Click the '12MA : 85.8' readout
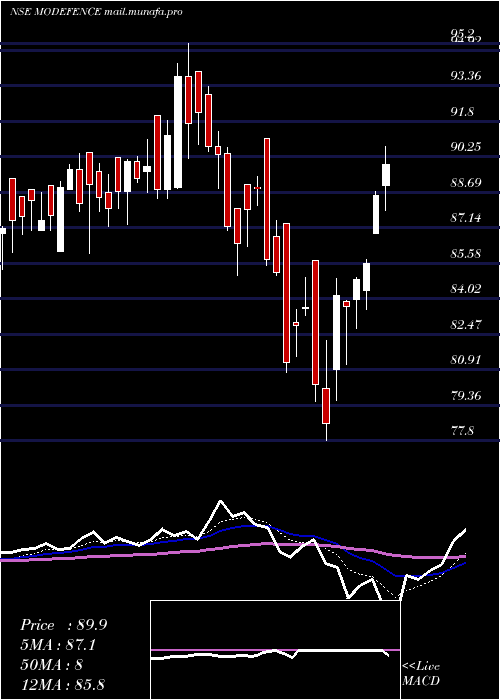 tap(62, 684)
